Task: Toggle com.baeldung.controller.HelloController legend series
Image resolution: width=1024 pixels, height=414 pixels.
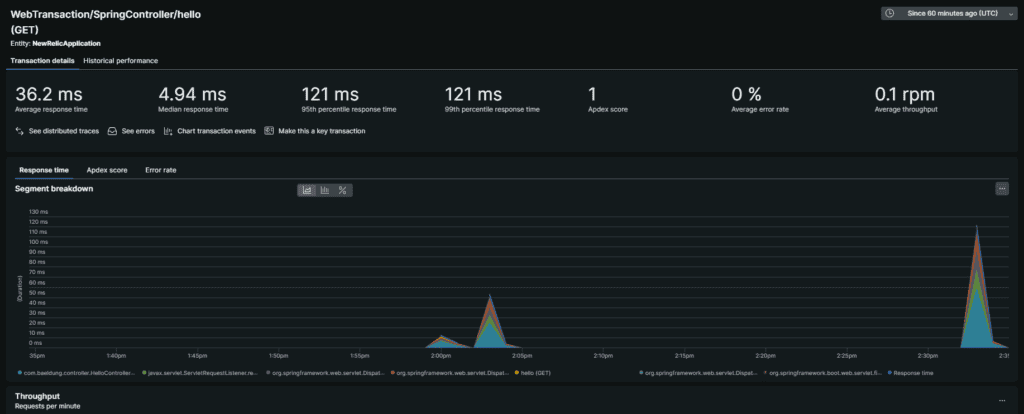Action: (80, 372)
